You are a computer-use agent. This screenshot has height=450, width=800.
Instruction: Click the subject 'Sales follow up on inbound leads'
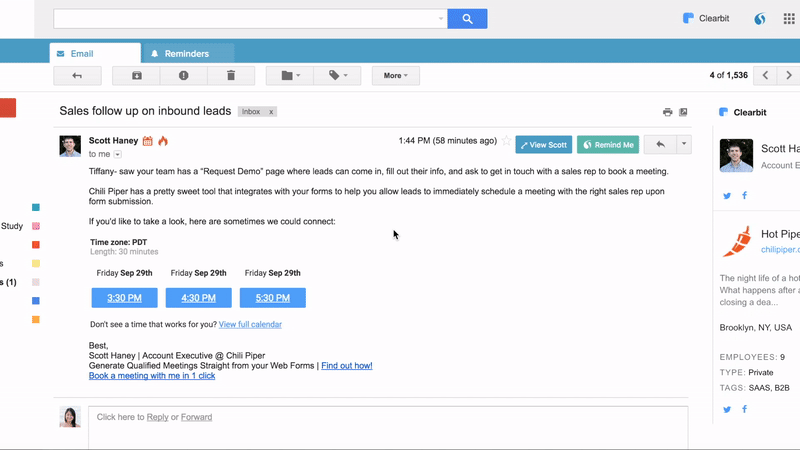click(145, 111)
